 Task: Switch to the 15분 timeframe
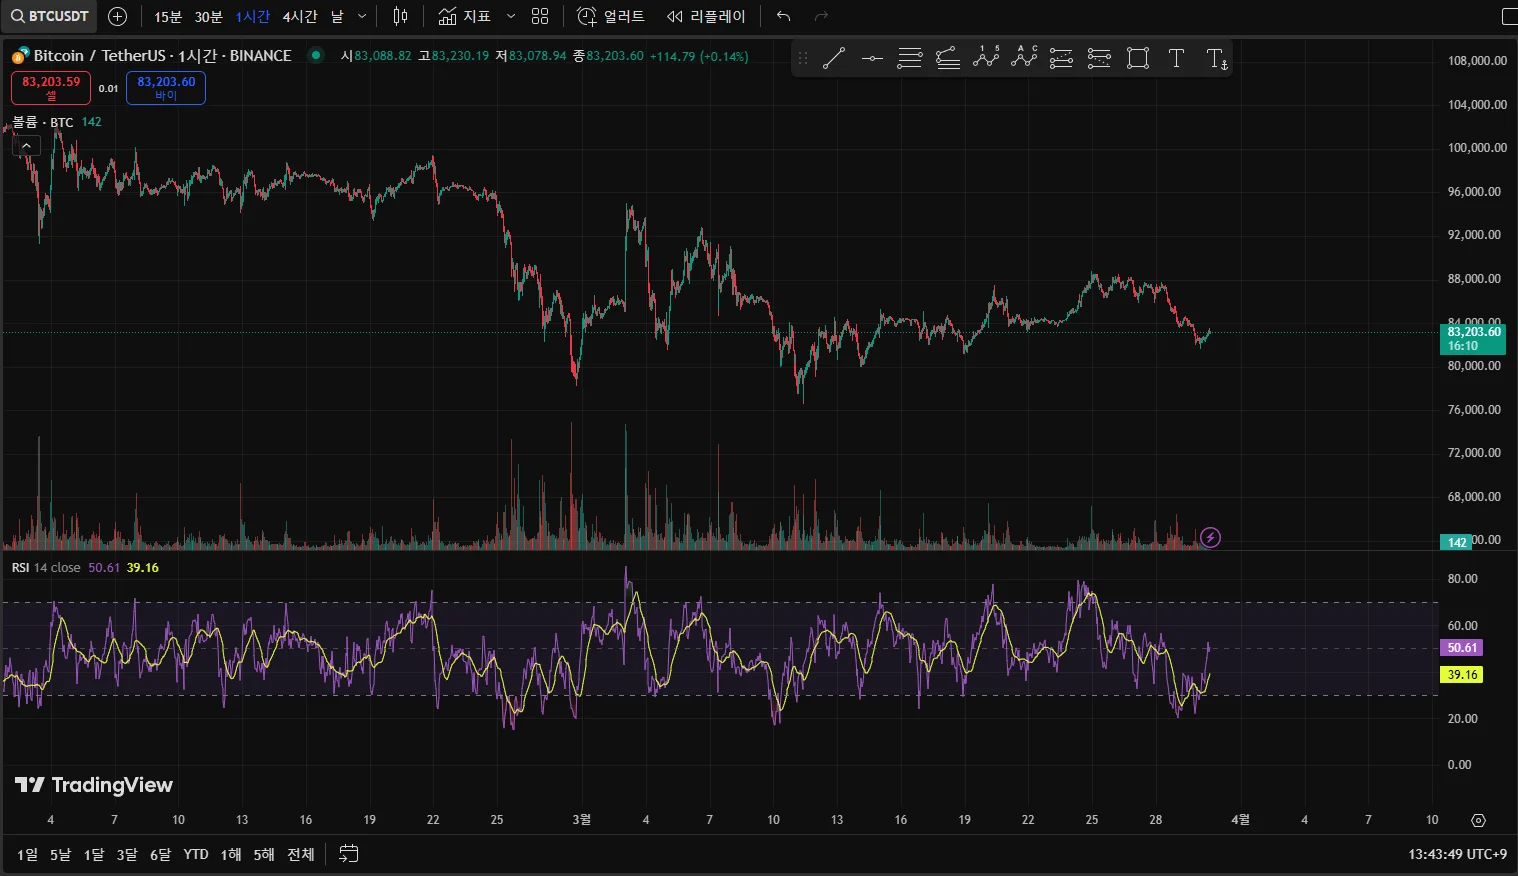point(168,16)
